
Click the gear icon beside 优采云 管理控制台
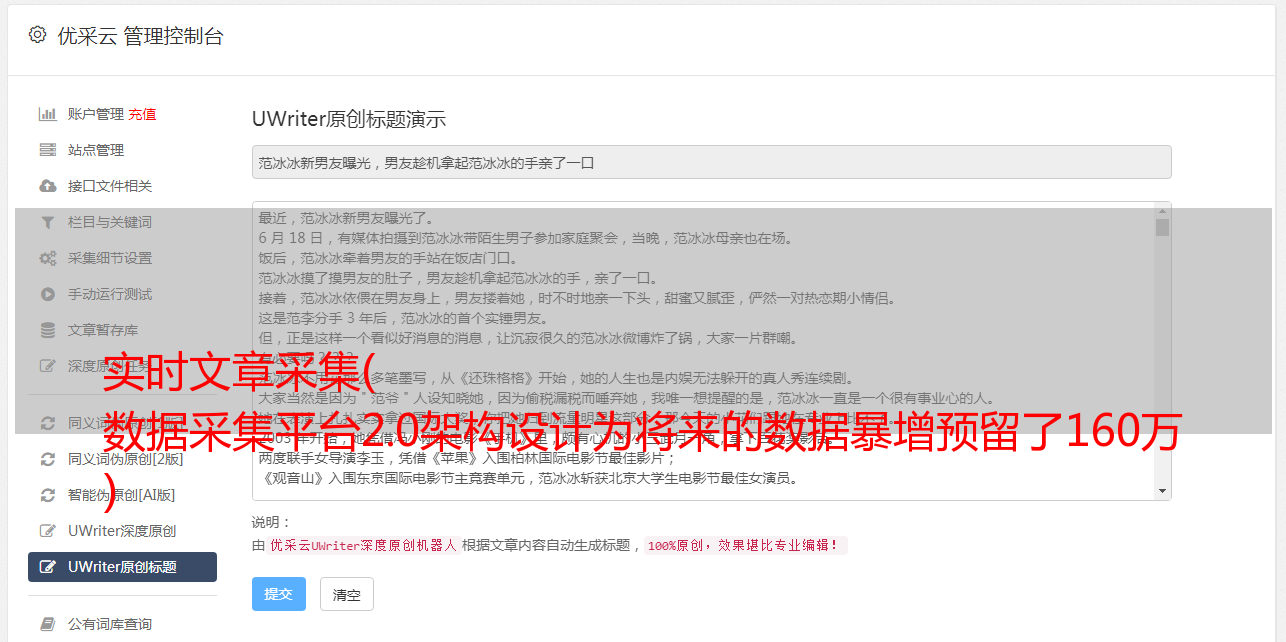coord(37,35)
